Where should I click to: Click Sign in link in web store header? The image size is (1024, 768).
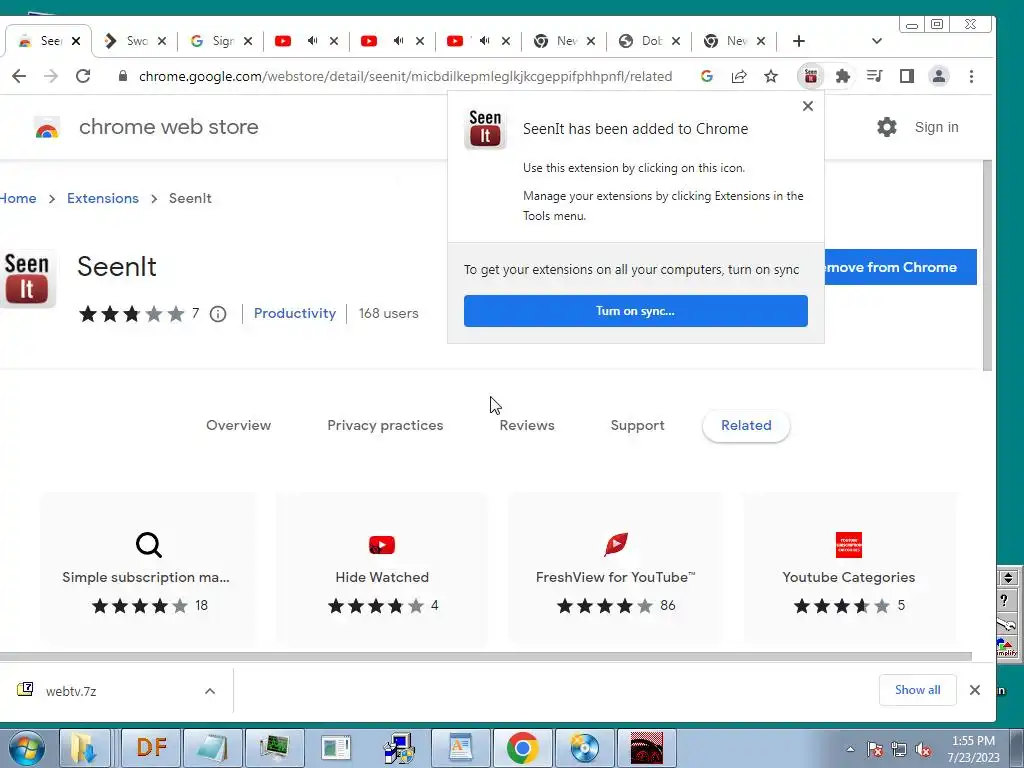pyautogui.click(x=936, y=127)
